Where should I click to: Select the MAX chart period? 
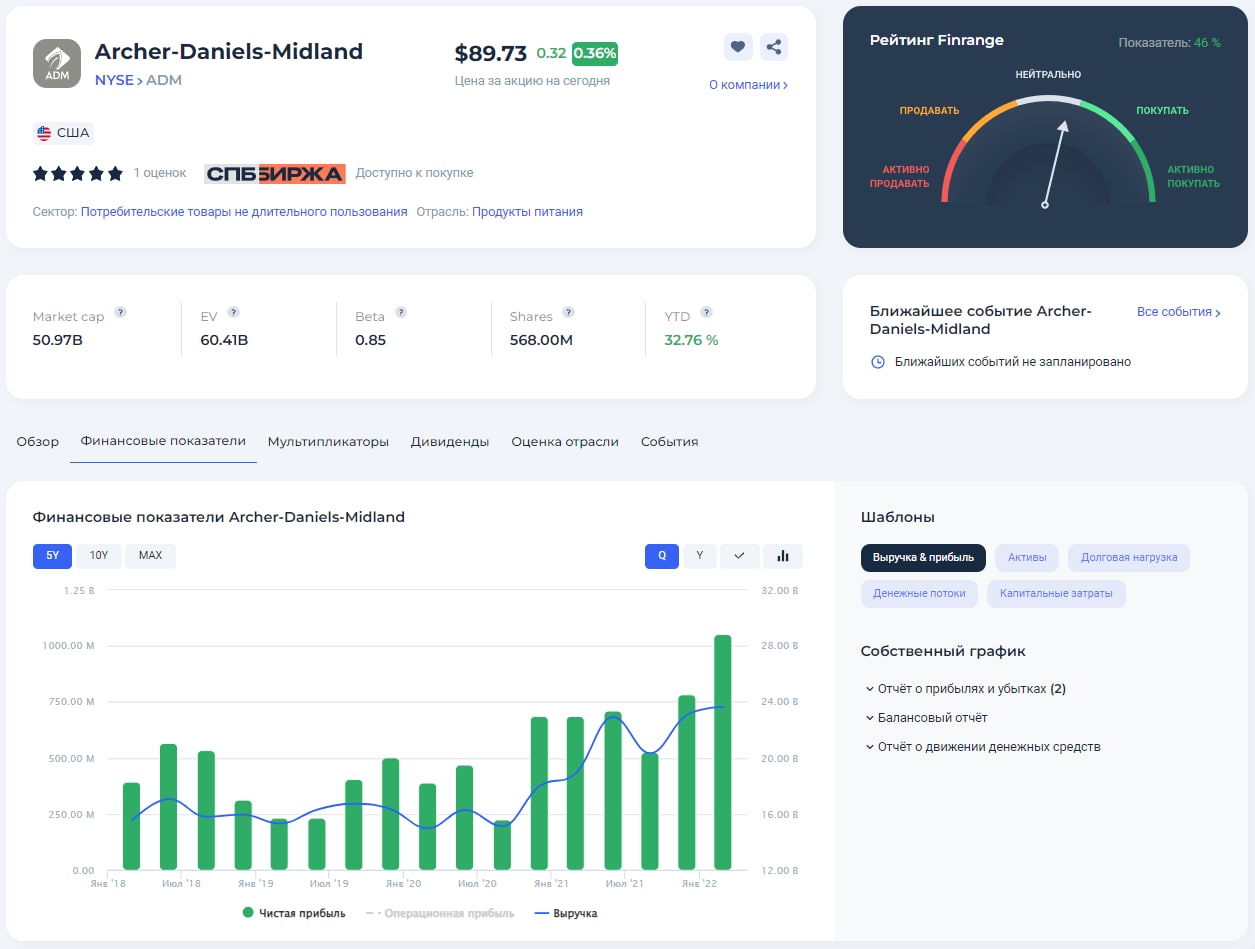[x=150, y=555]
